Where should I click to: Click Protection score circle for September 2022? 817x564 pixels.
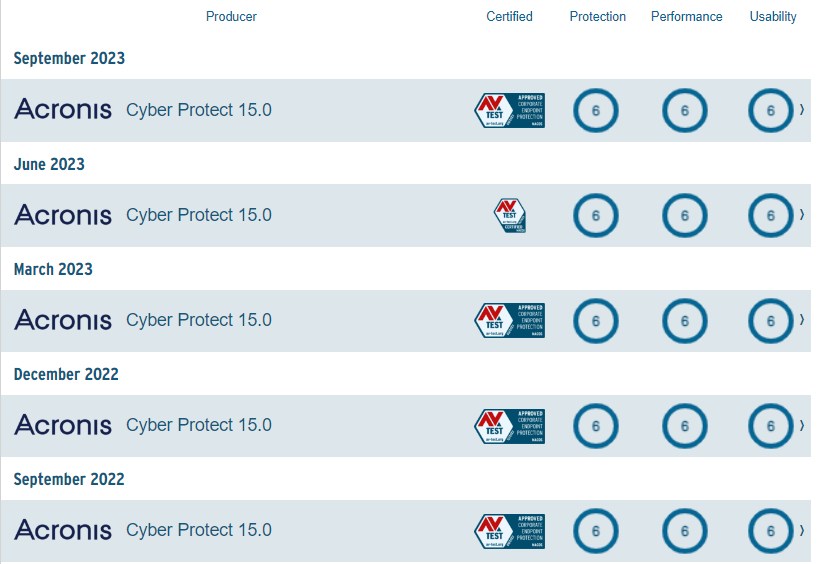click(x=596, y=531)
